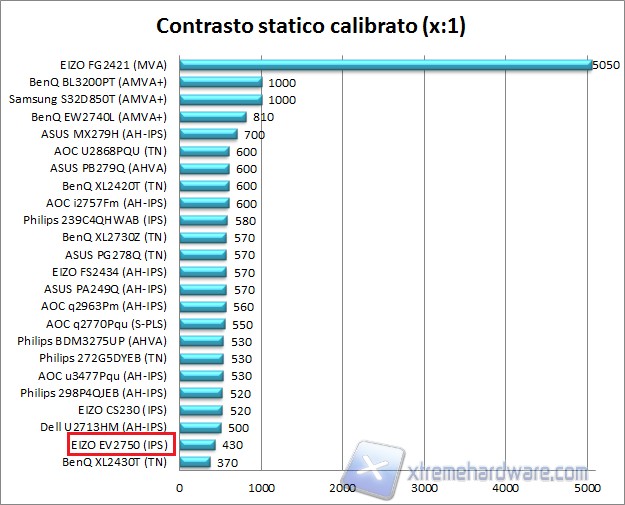Select the ASUS MX279H (AH-IPS) bar
Image resolution: width=625 pixels, height=505 pixels.
point(208,134)
